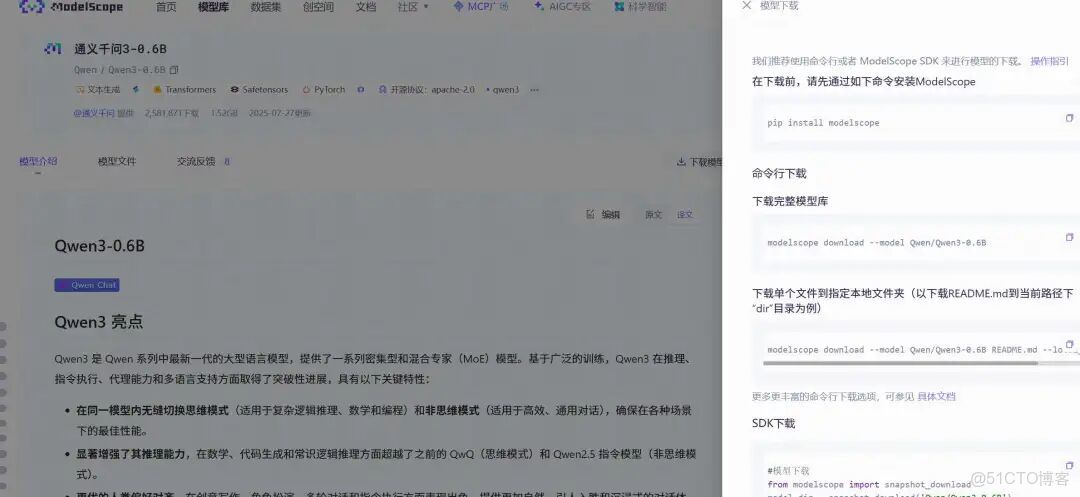Click the Qwen3 亮点 heading
1080x497 pixels.
pyautogui.click(x=98, y=322)
